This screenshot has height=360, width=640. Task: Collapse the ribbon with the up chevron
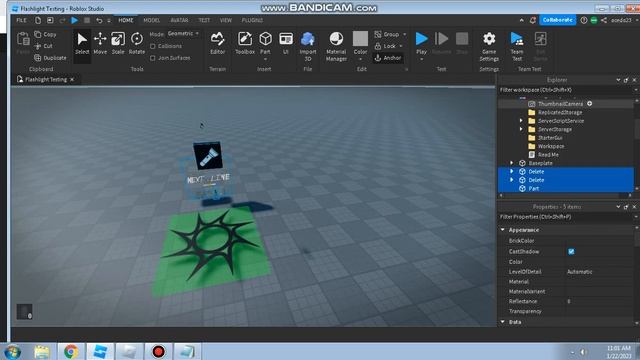tap(521, 20)
